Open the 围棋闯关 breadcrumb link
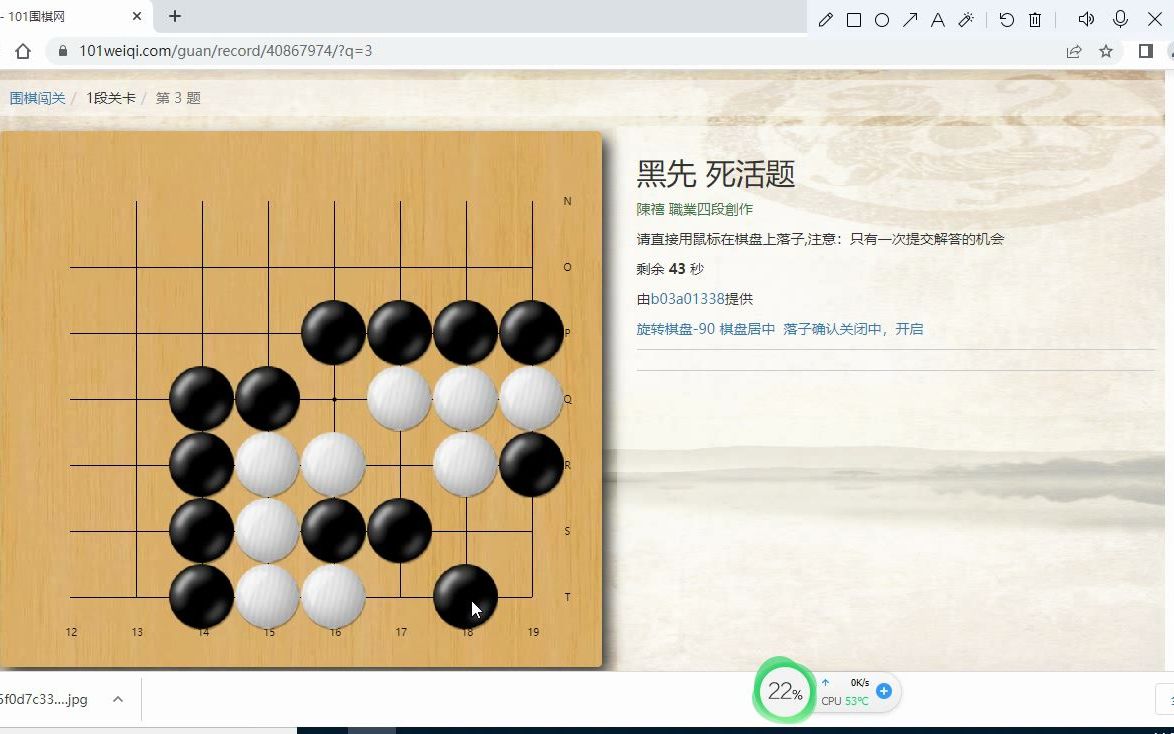The image size is (1174, 734). (x=37, y=98)
